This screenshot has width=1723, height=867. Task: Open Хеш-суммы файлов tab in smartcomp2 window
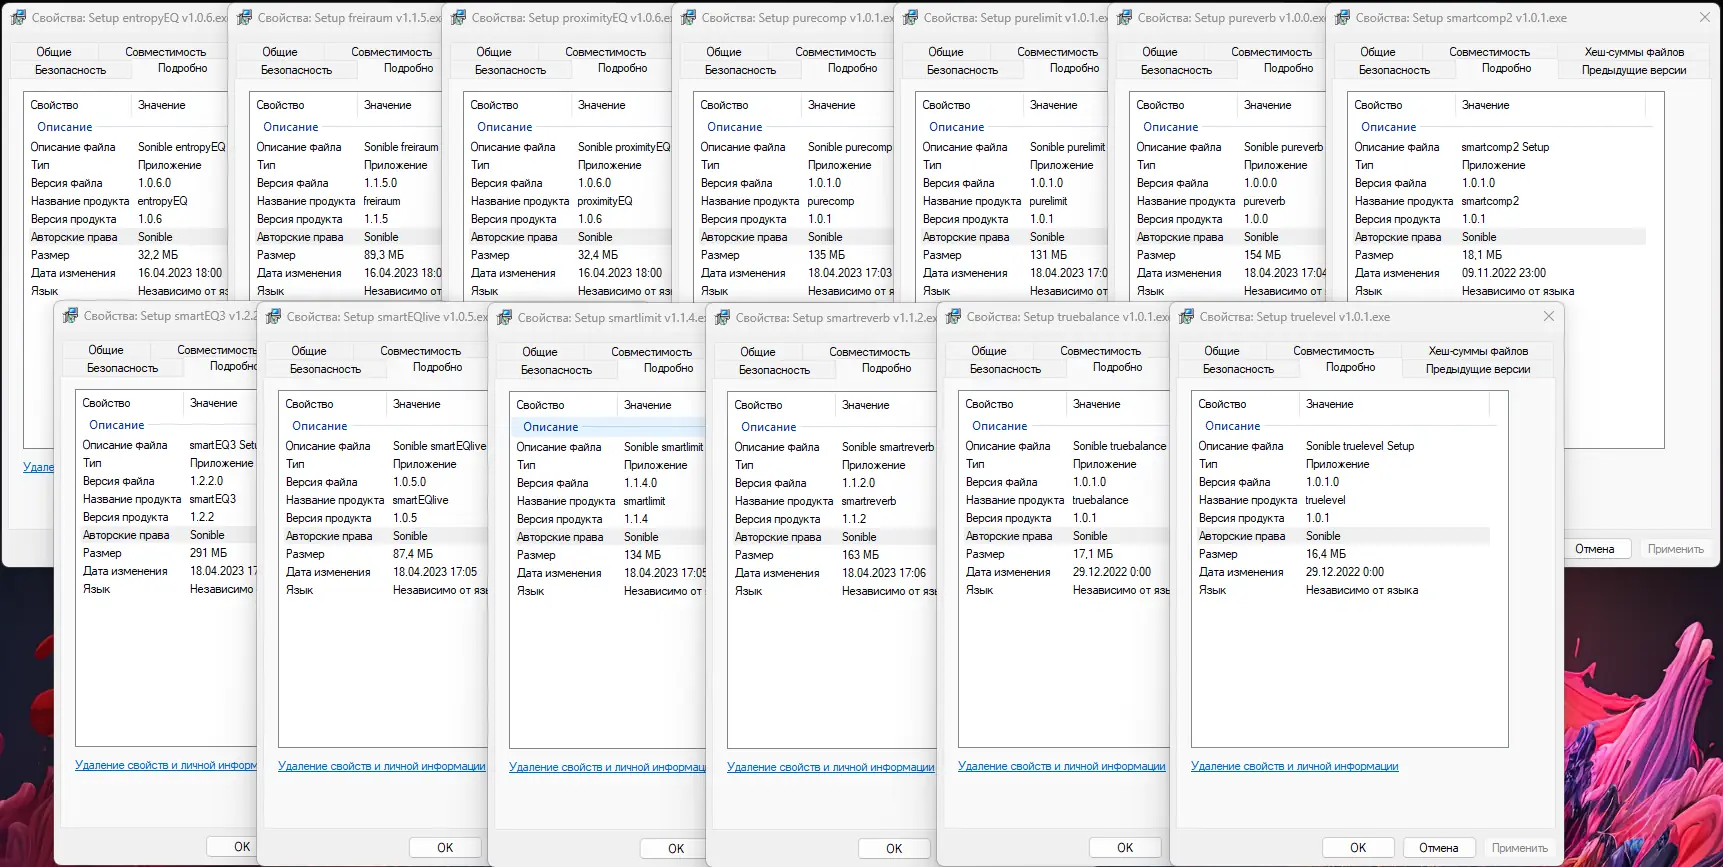pos(1634,52)
